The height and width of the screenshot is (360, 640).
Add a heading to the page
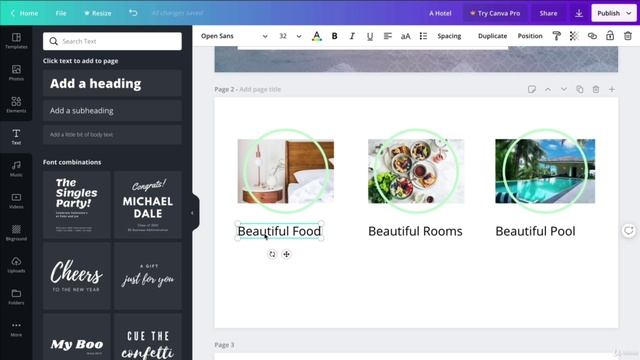pos(112,83)
